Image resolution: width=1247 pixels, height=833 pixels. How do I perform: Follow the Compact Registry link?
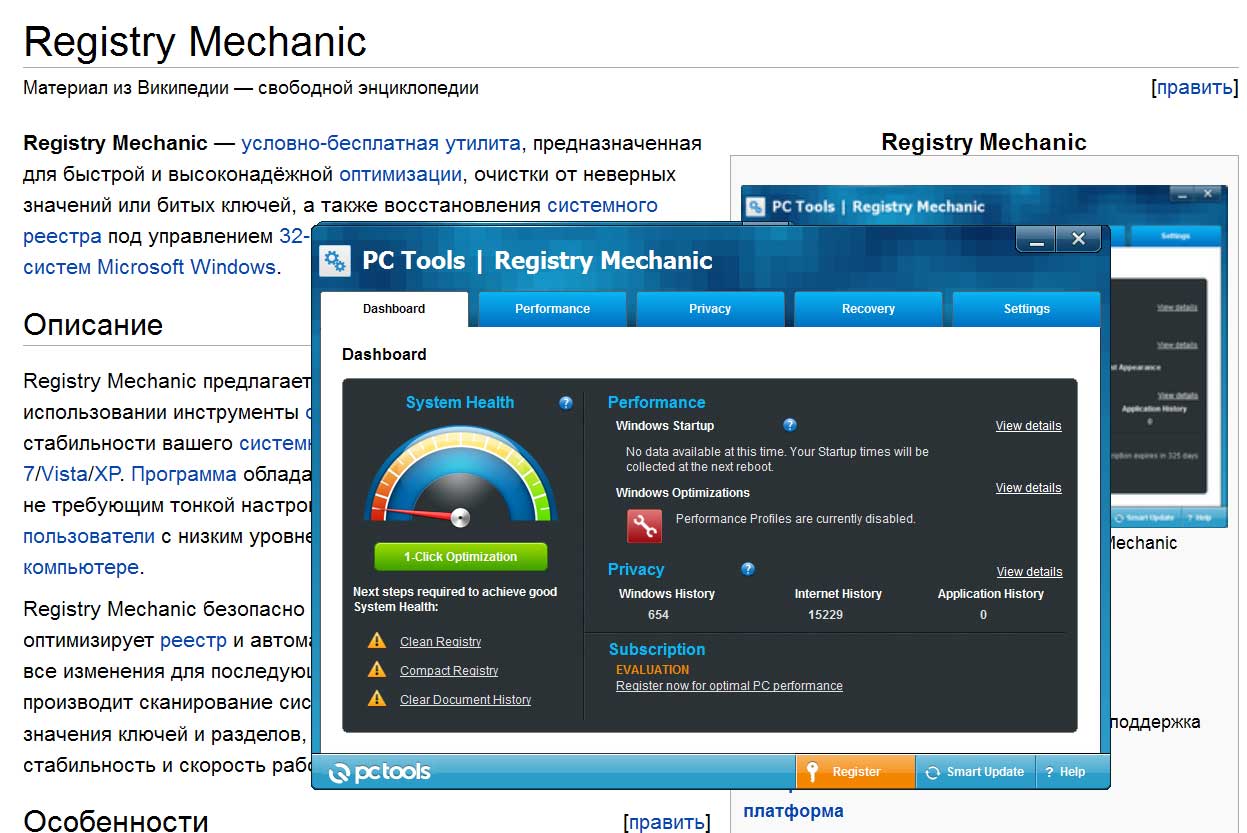[449, 671]
